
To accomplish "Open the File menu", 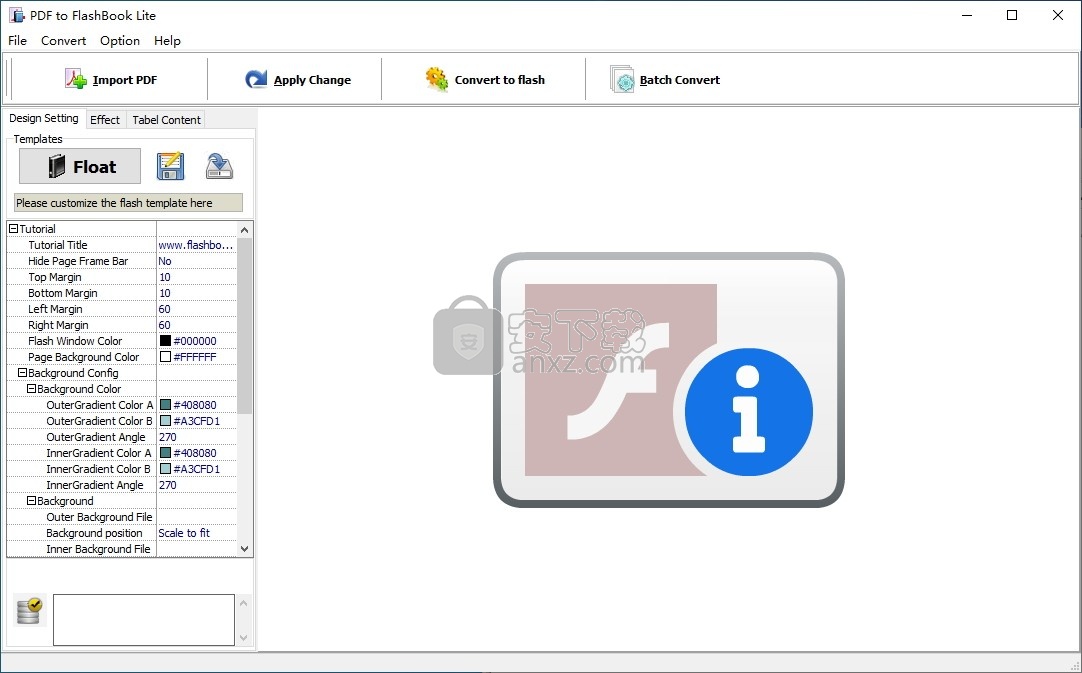I will (17, 41).
